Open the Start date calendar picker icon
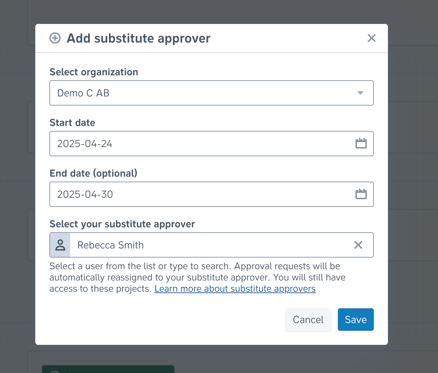 (361, 143)
